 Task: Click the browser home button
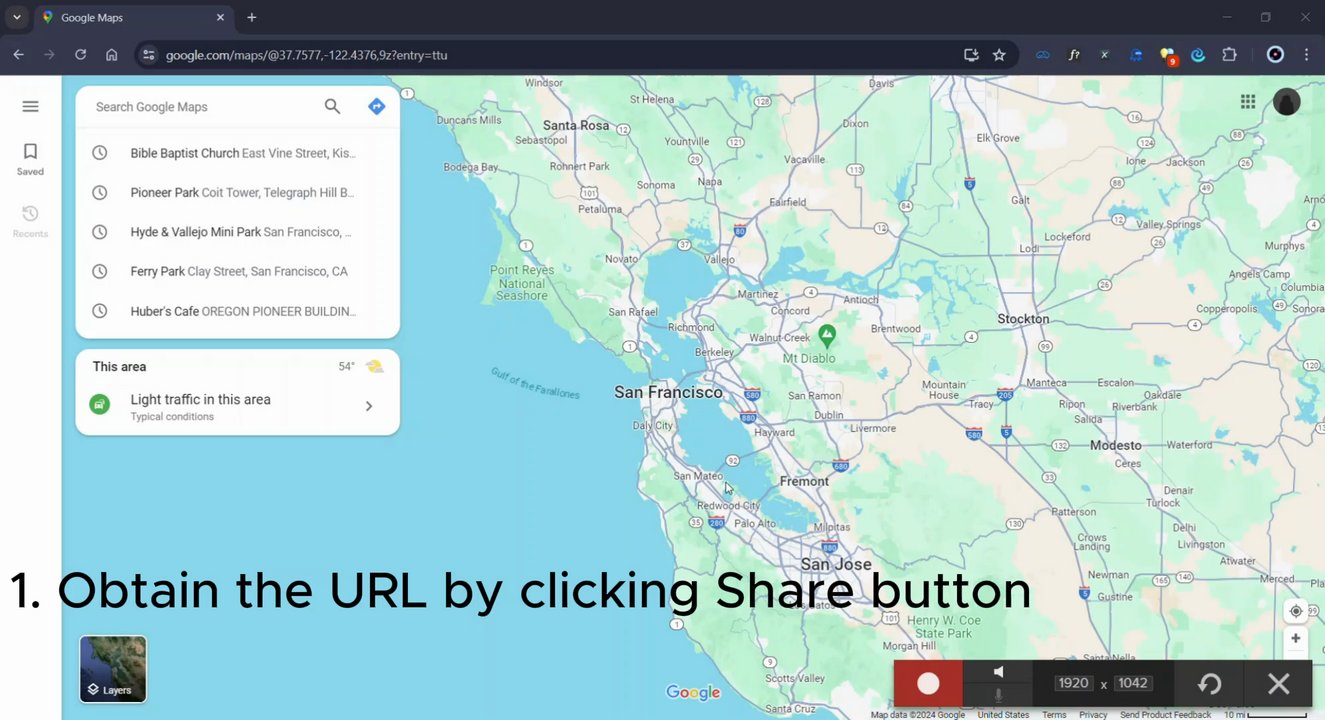click(111, 55)
